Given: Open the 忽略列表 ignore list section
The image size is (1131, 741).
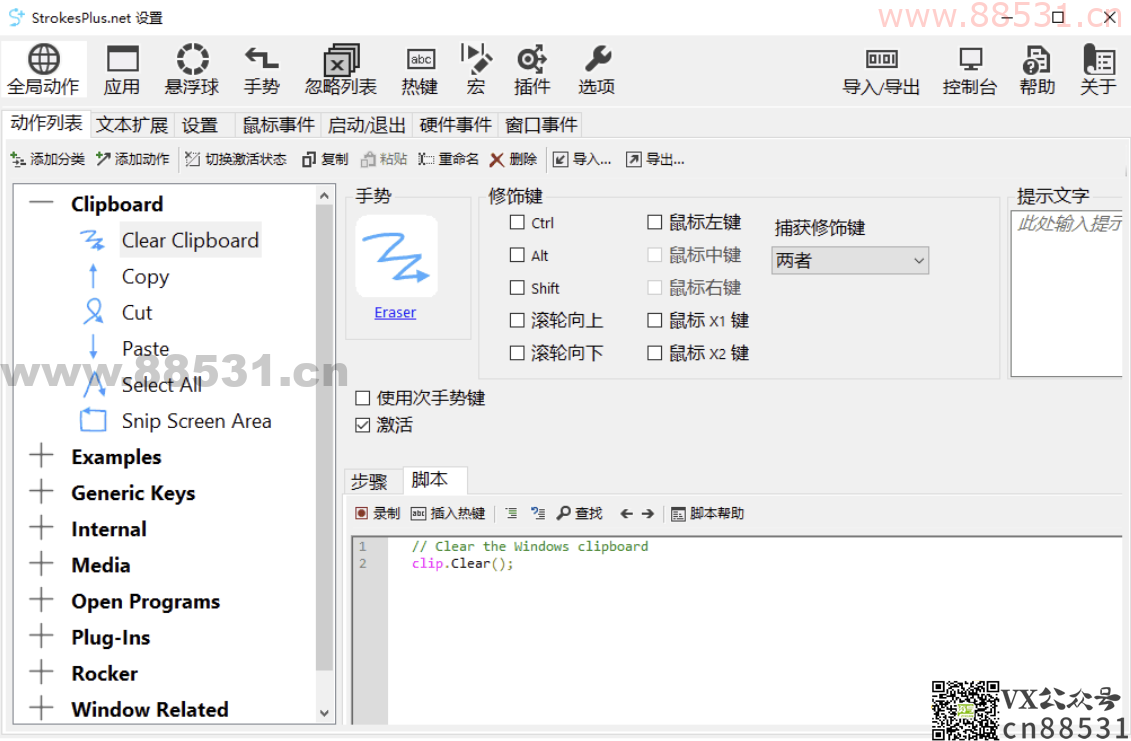Looking at the screenshot, I should [340, 70].
